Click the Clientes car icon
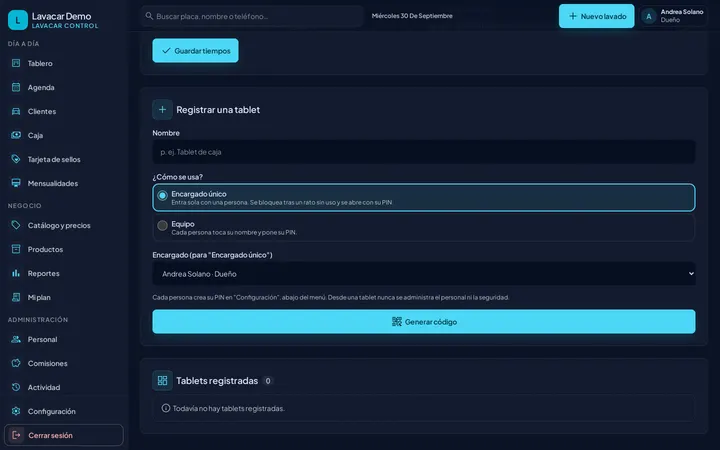720x450 pixels. [16, 111]
